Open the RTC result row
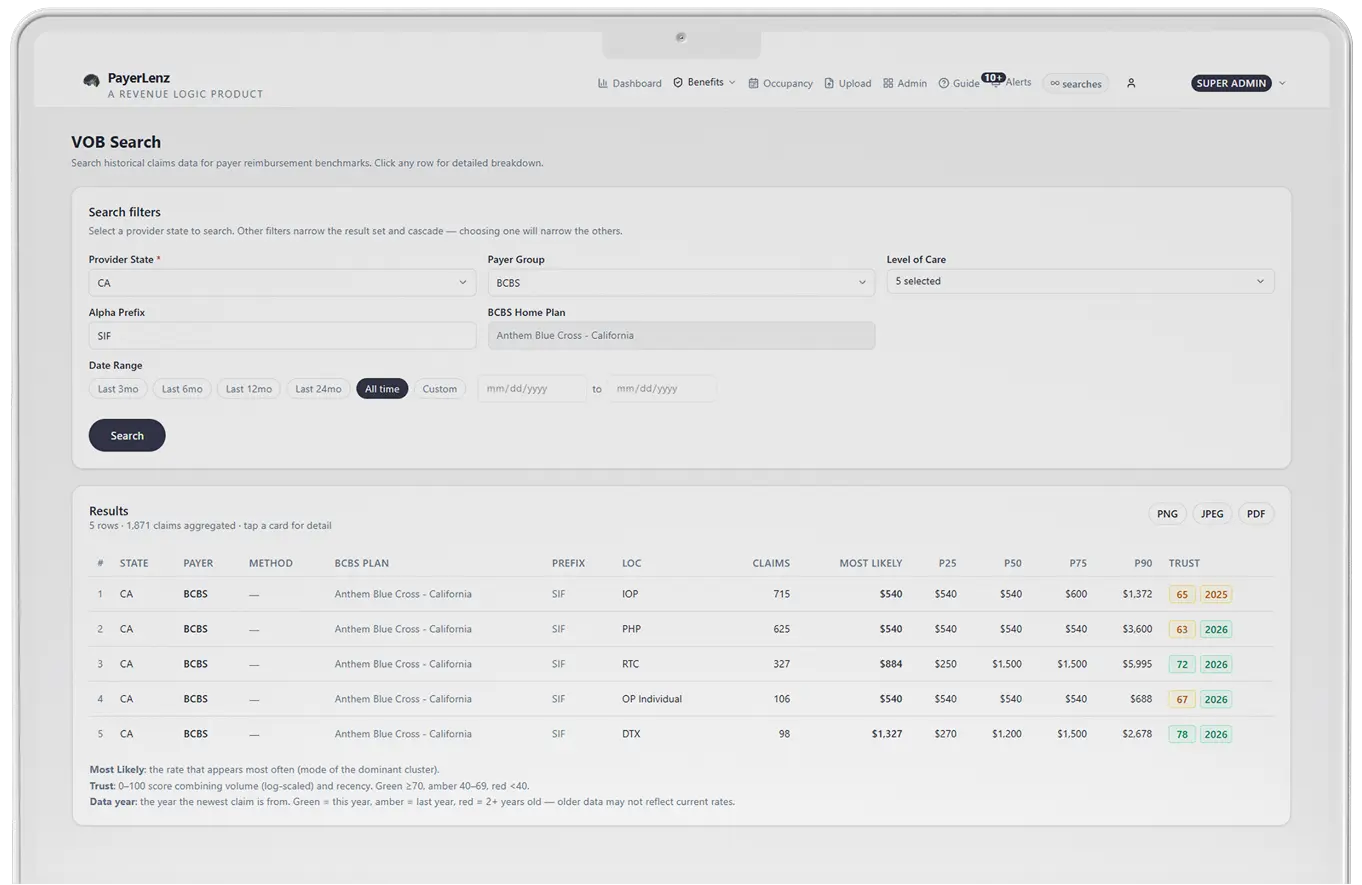 click(681, 664)
